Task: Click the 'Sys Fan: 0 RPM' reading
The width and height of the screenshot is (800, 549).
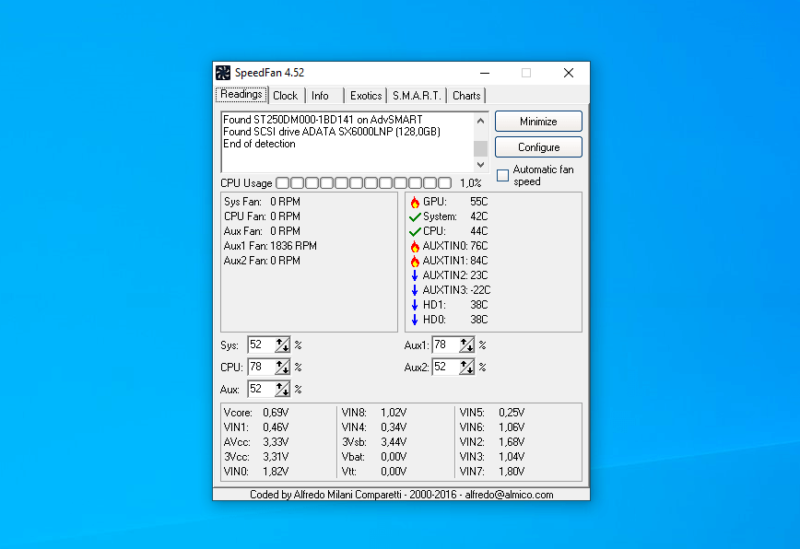Action: pos(262,202)
